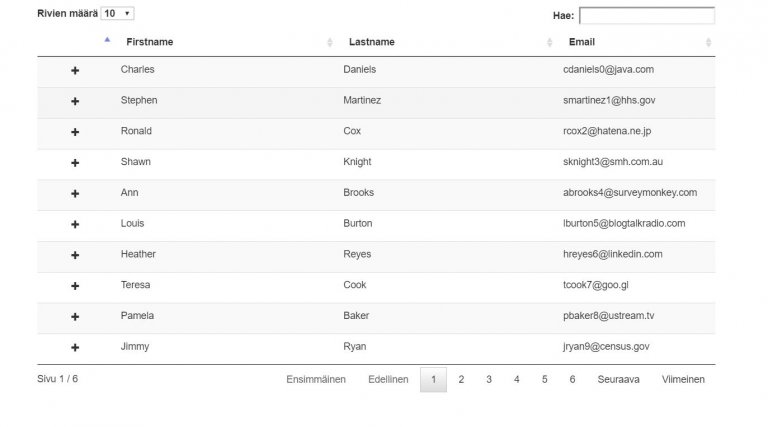Click plus icon beside Jimmy Ryan
768x427 pixels.
point(75,348)
